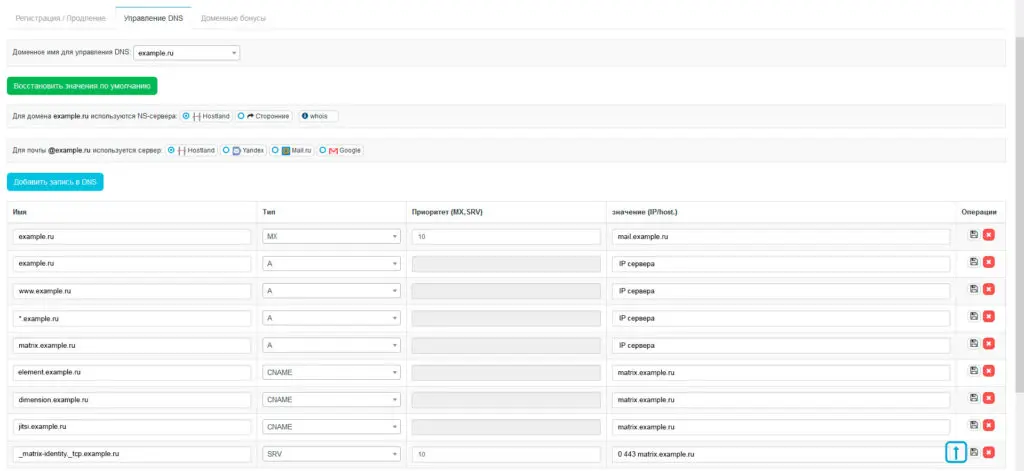Click Восстановить значения по умолчанию button
This screenshot has width=1024, height=471.
click(x=82, y=86)
